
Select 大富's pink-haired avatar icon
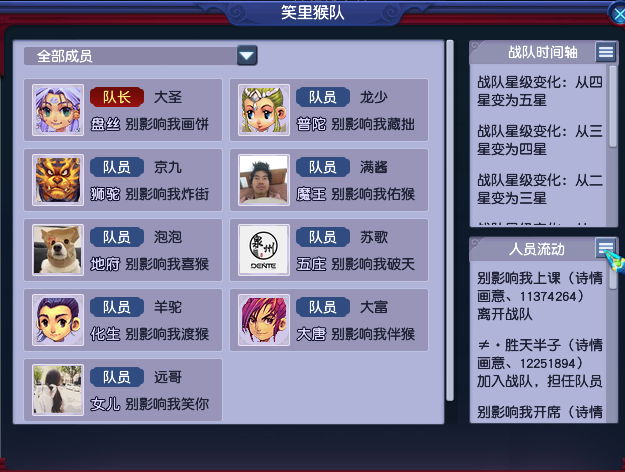pos(264,320)
